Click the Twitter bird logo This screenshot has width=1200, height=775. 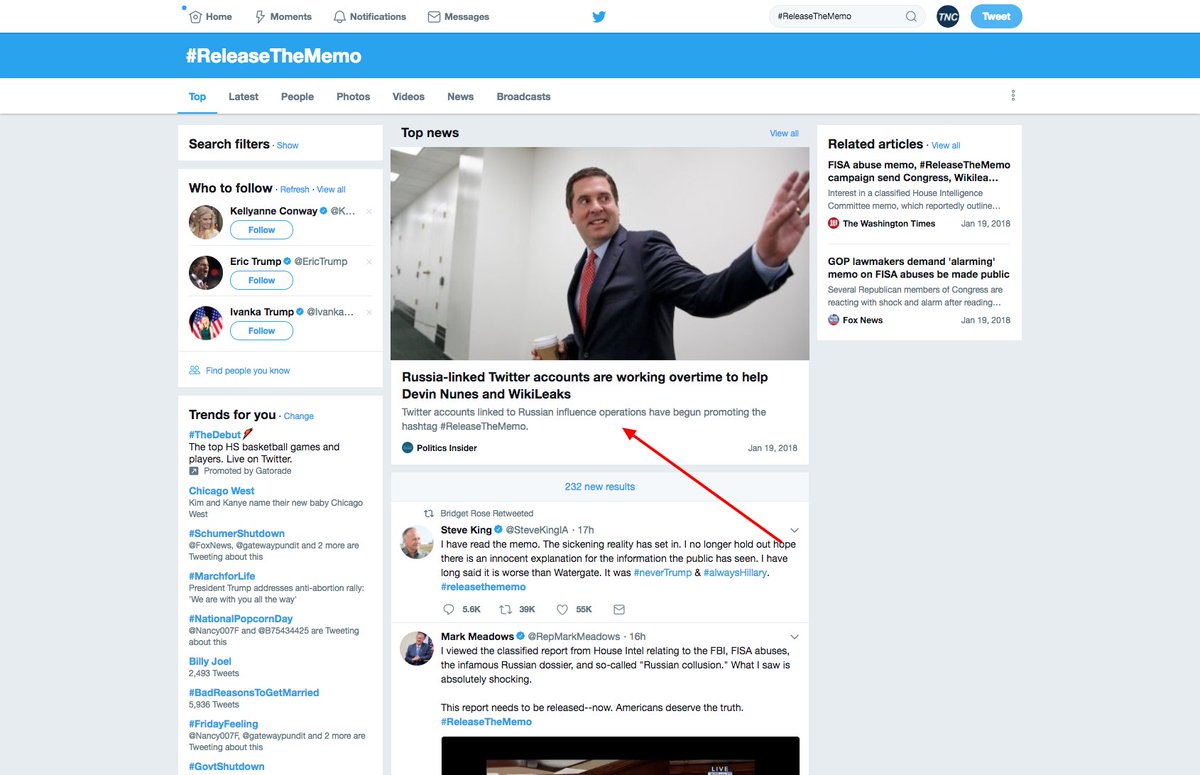tap(598, 17)
